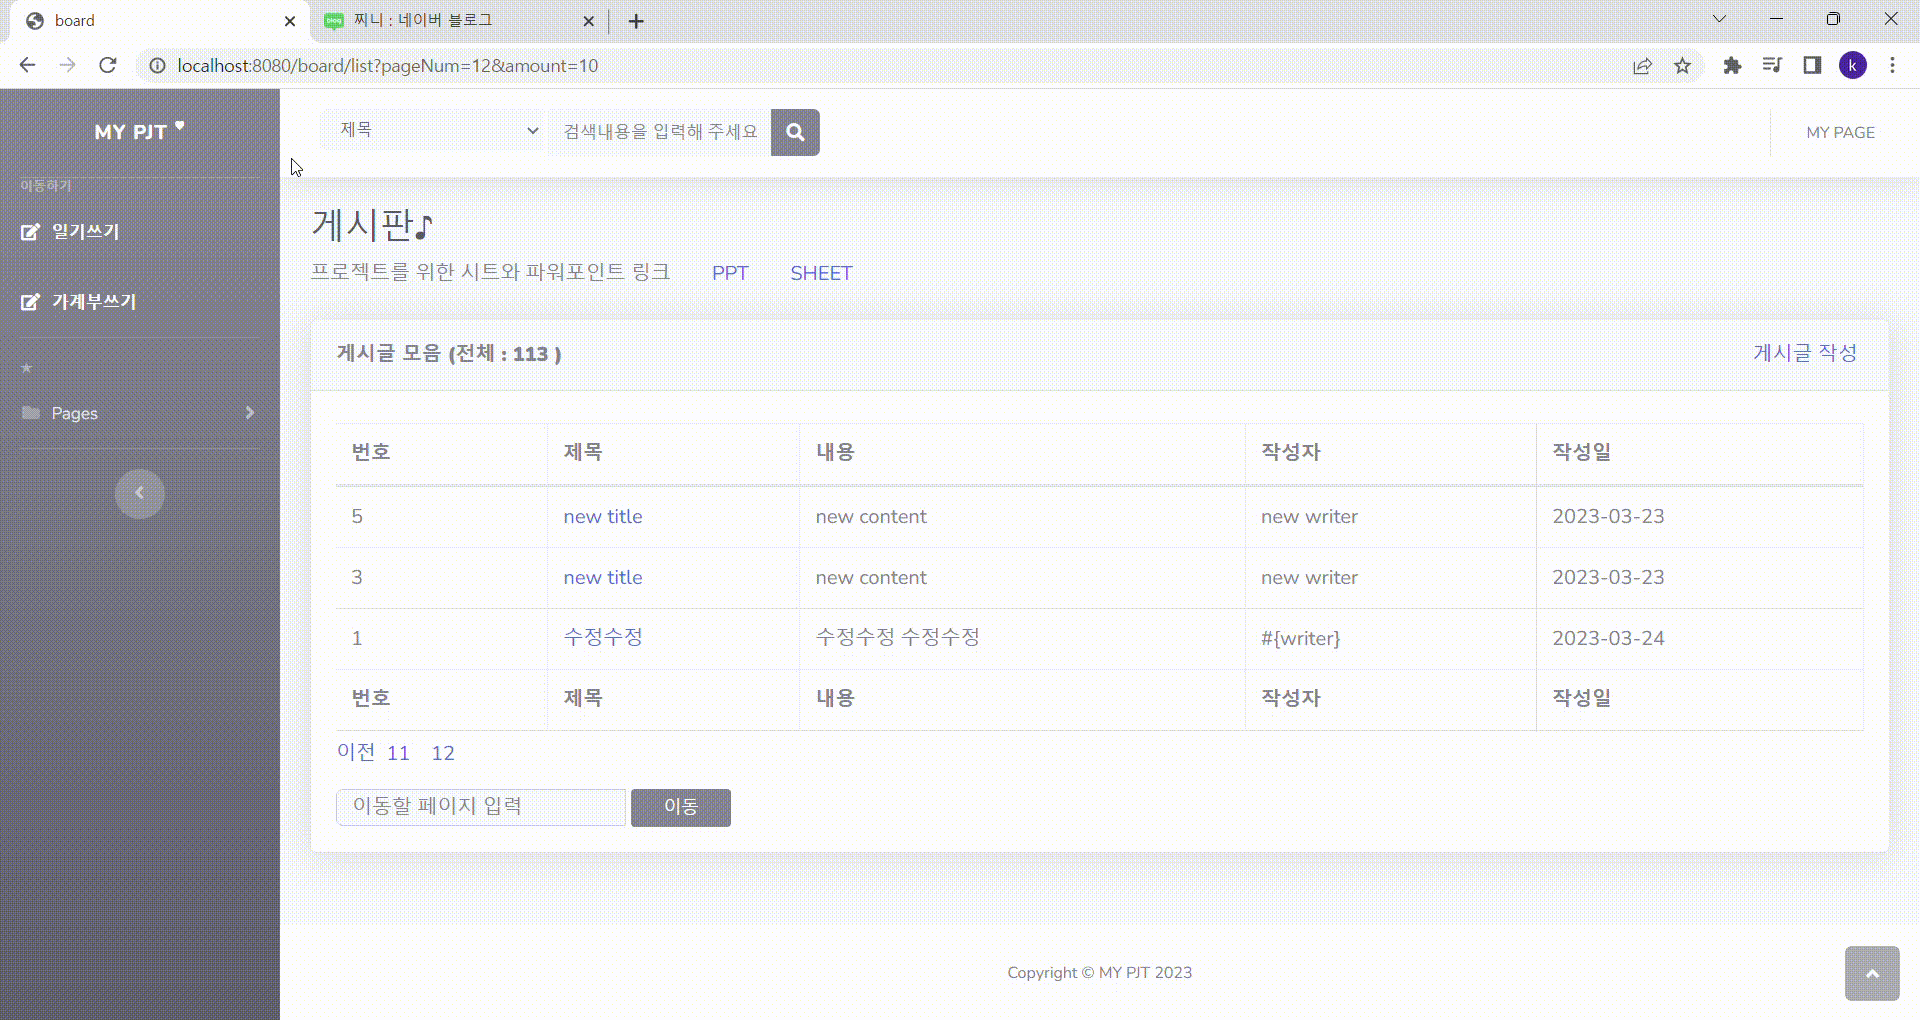Bookmark this page with the star icon
Screen dimensions: 1920x1020
pyautogui.click(x=1683, y=66)
